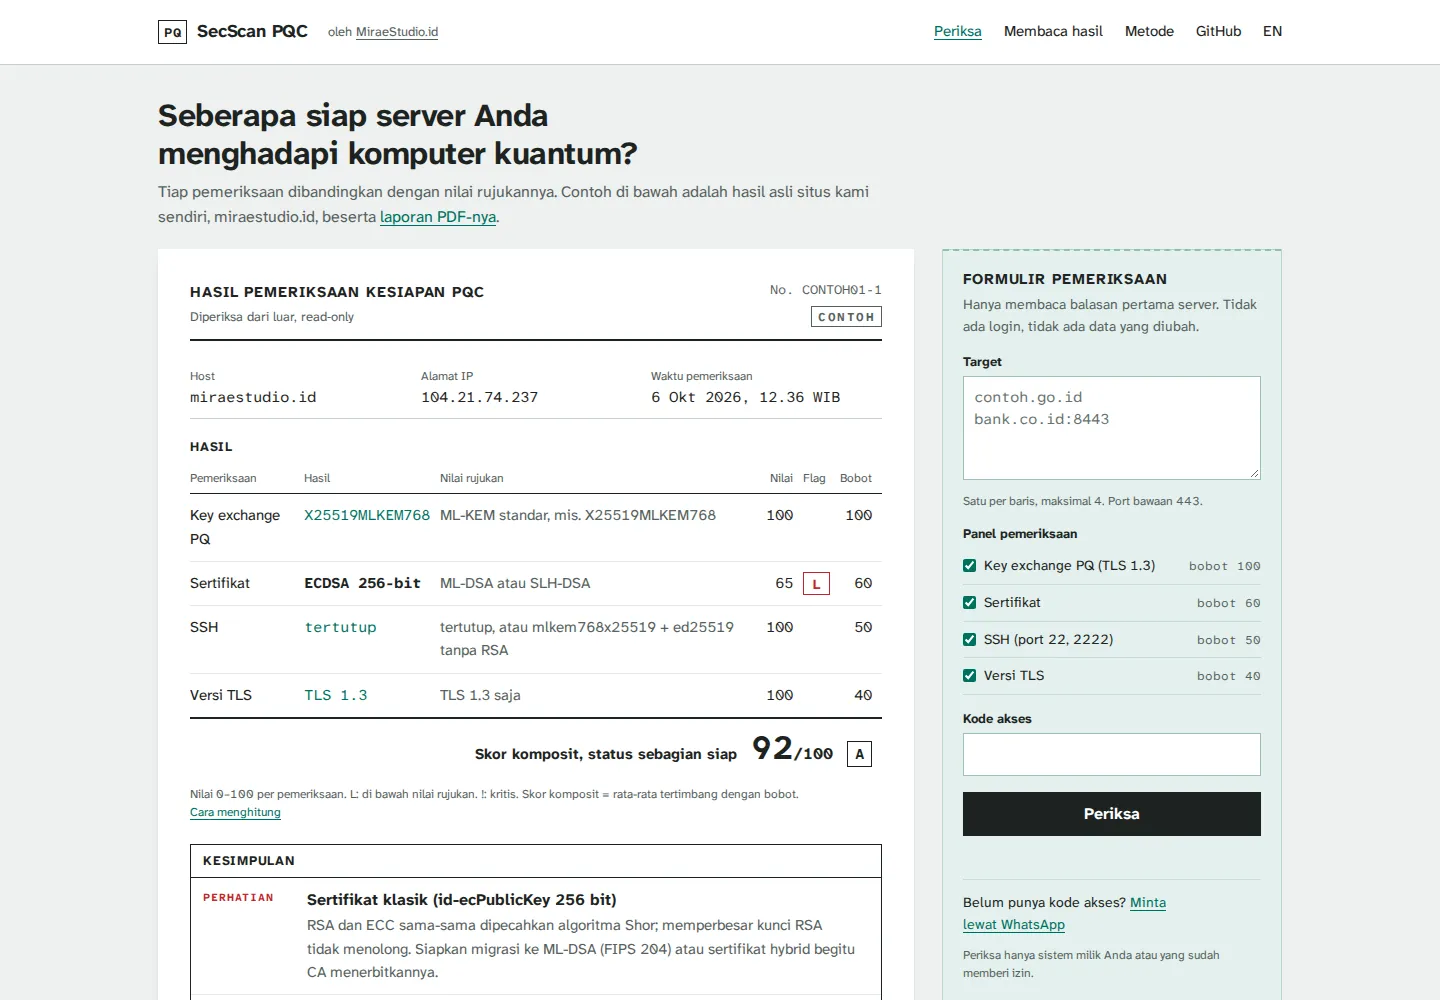Switch language to EN

tap(1272, 31)
